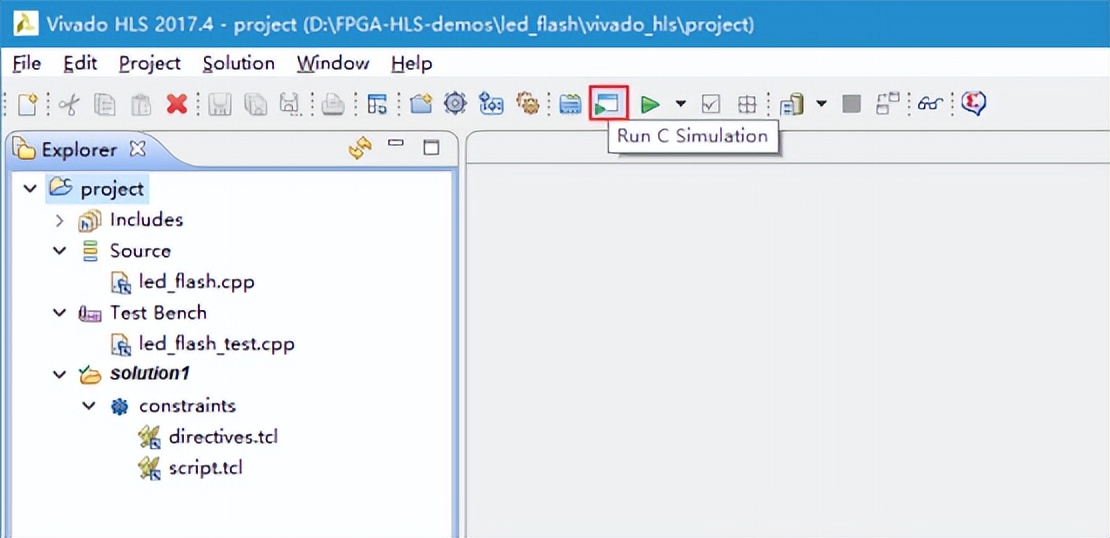Click the toolbar icon with yellow cylinder
1110x538 pixels.
click(x=791, y=105)
